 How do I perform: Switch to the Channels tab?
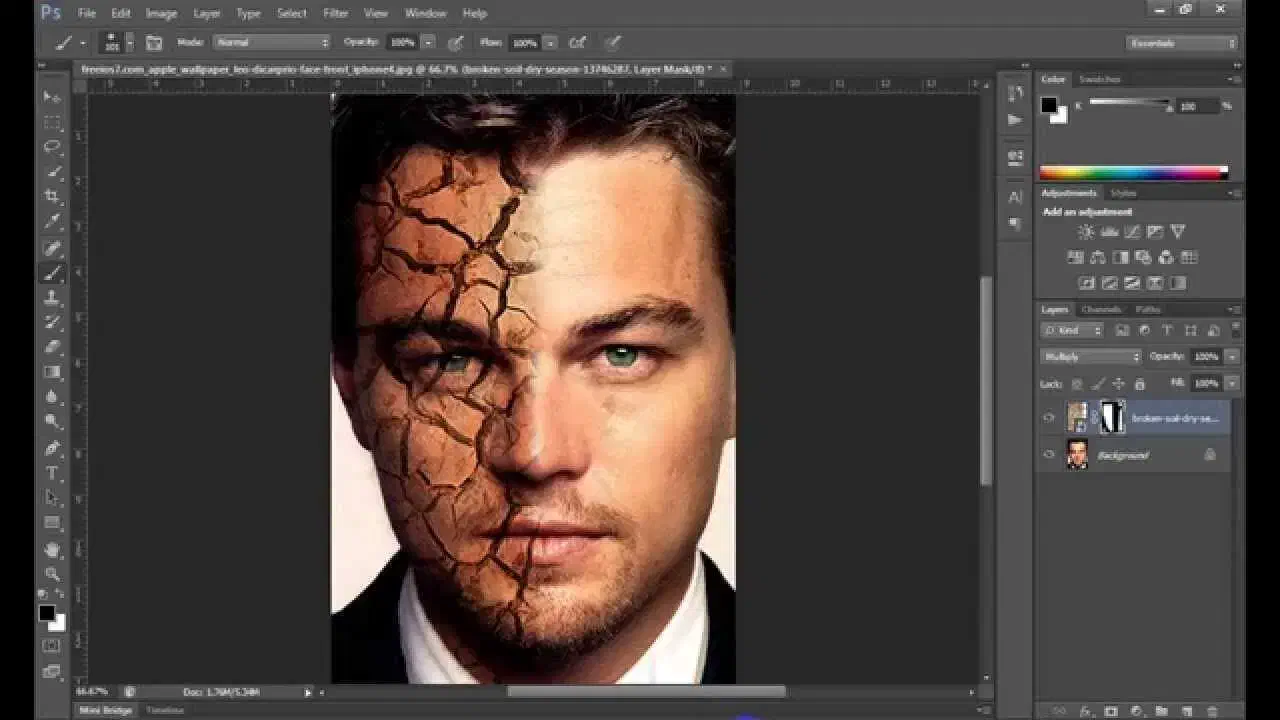tap(1101, 310)
